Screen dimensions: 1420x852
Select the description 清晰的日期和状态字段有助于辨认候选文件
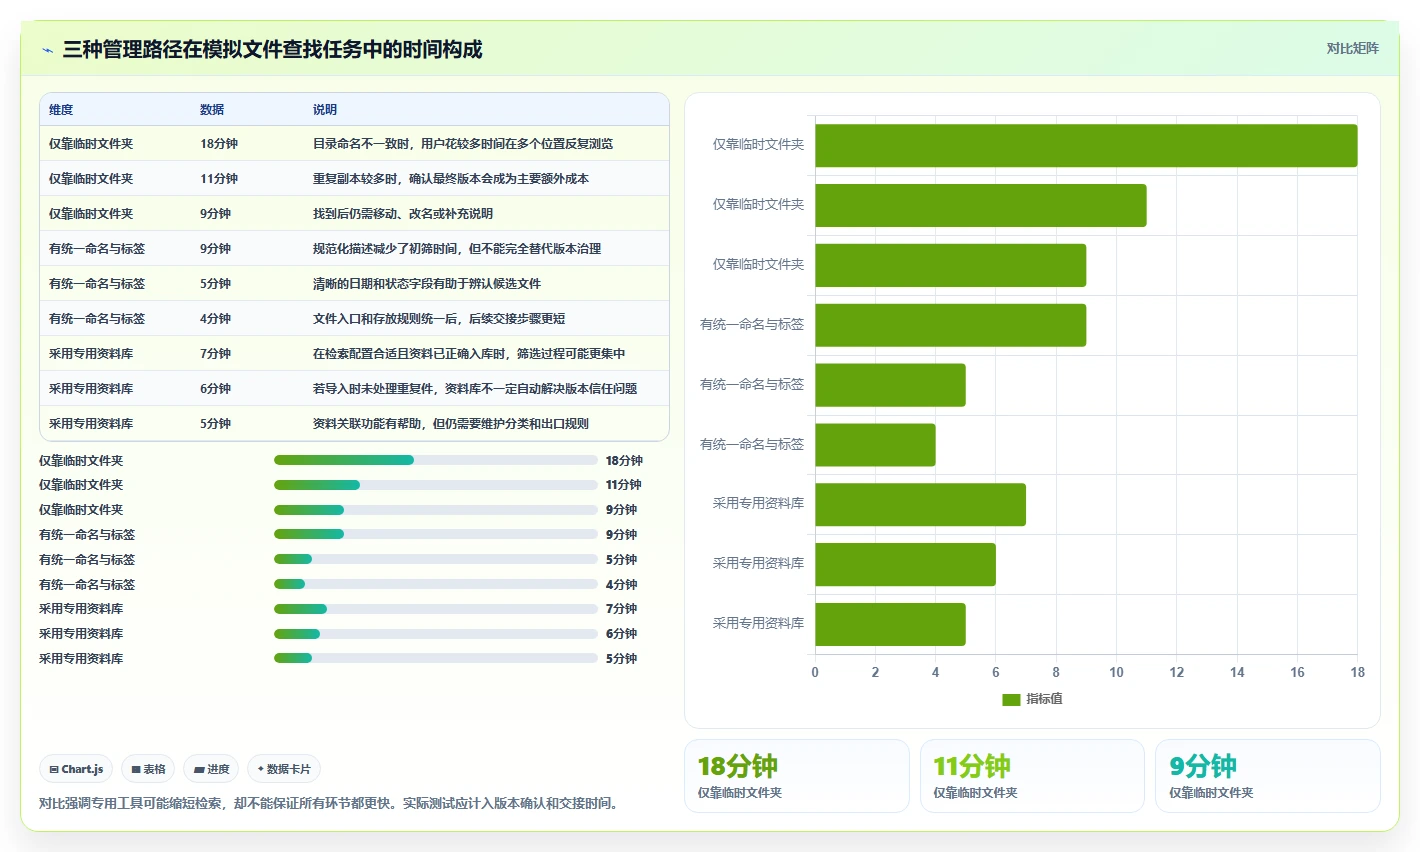427,284
